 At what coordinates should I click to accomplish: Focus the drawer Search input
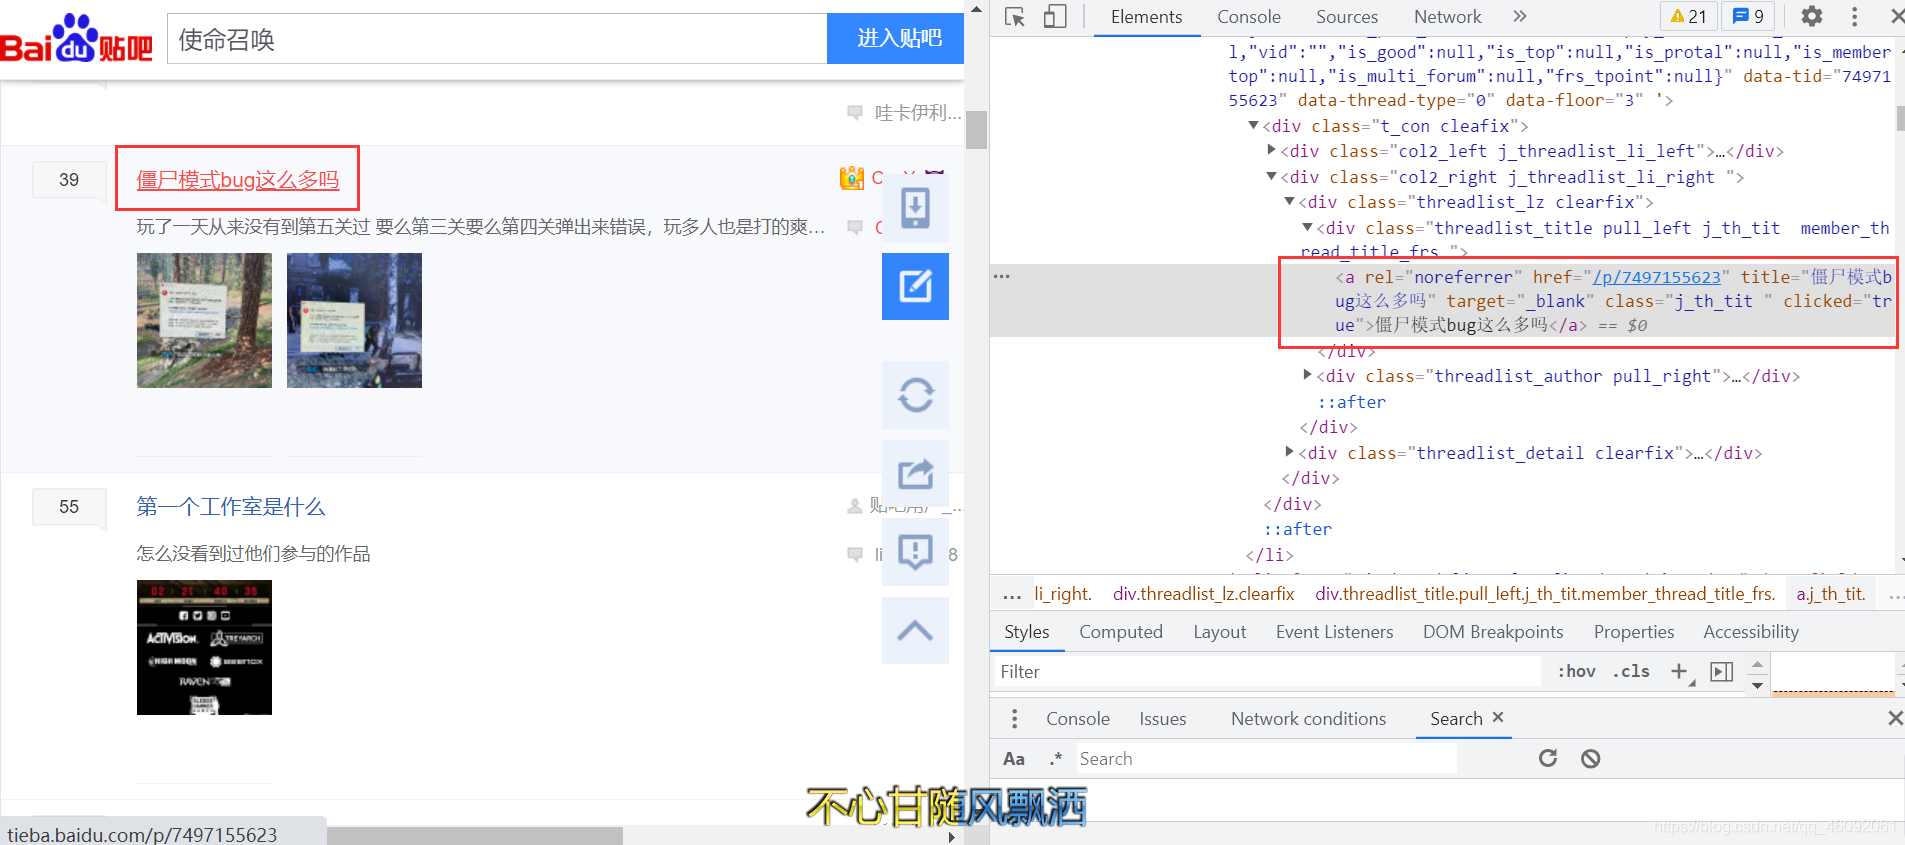tap(1267, 759)
